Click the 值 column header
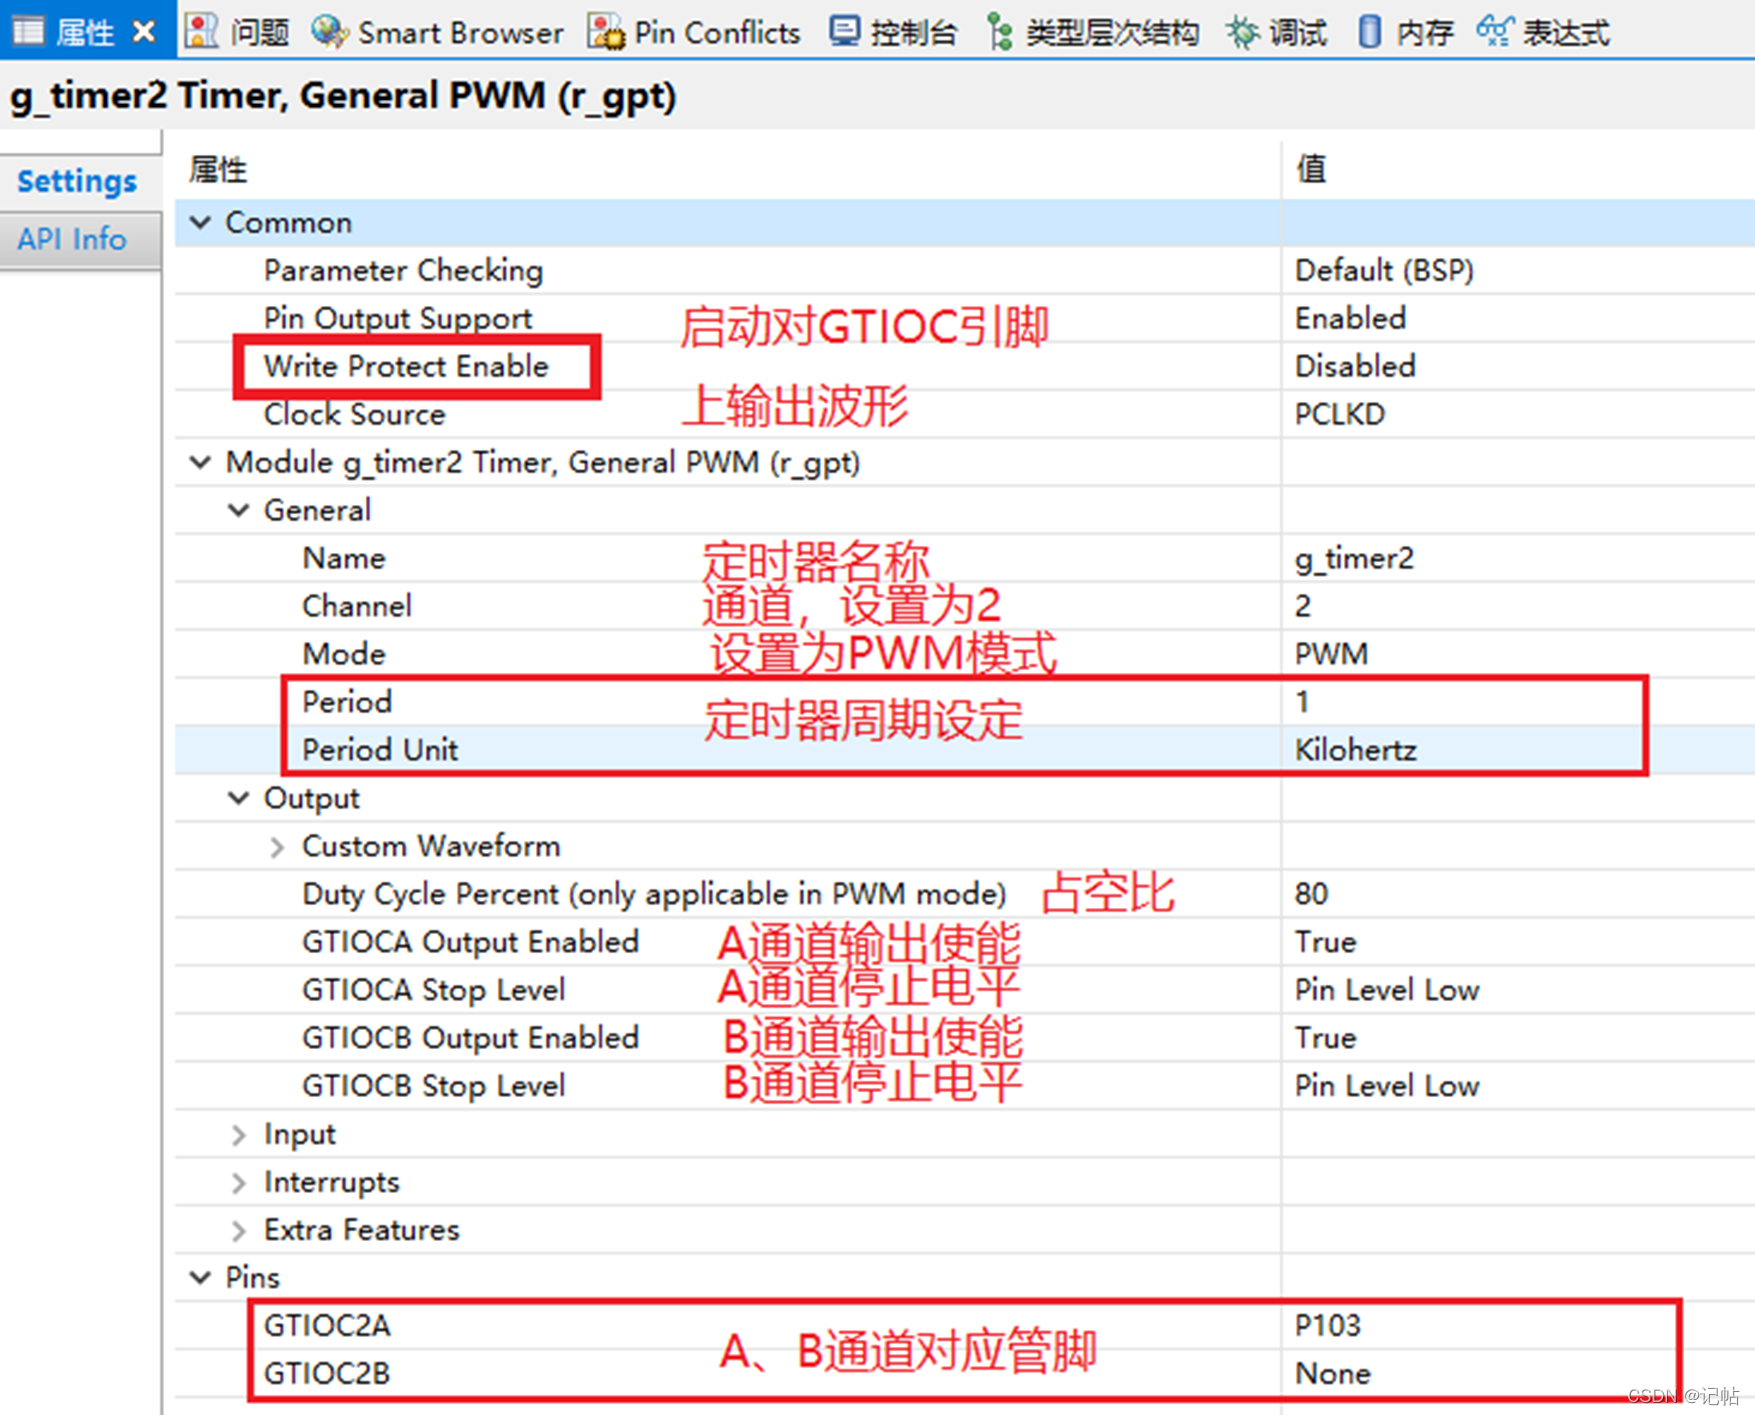Viewport: 1755px width, 1415px height. [x=1311, y=169]
